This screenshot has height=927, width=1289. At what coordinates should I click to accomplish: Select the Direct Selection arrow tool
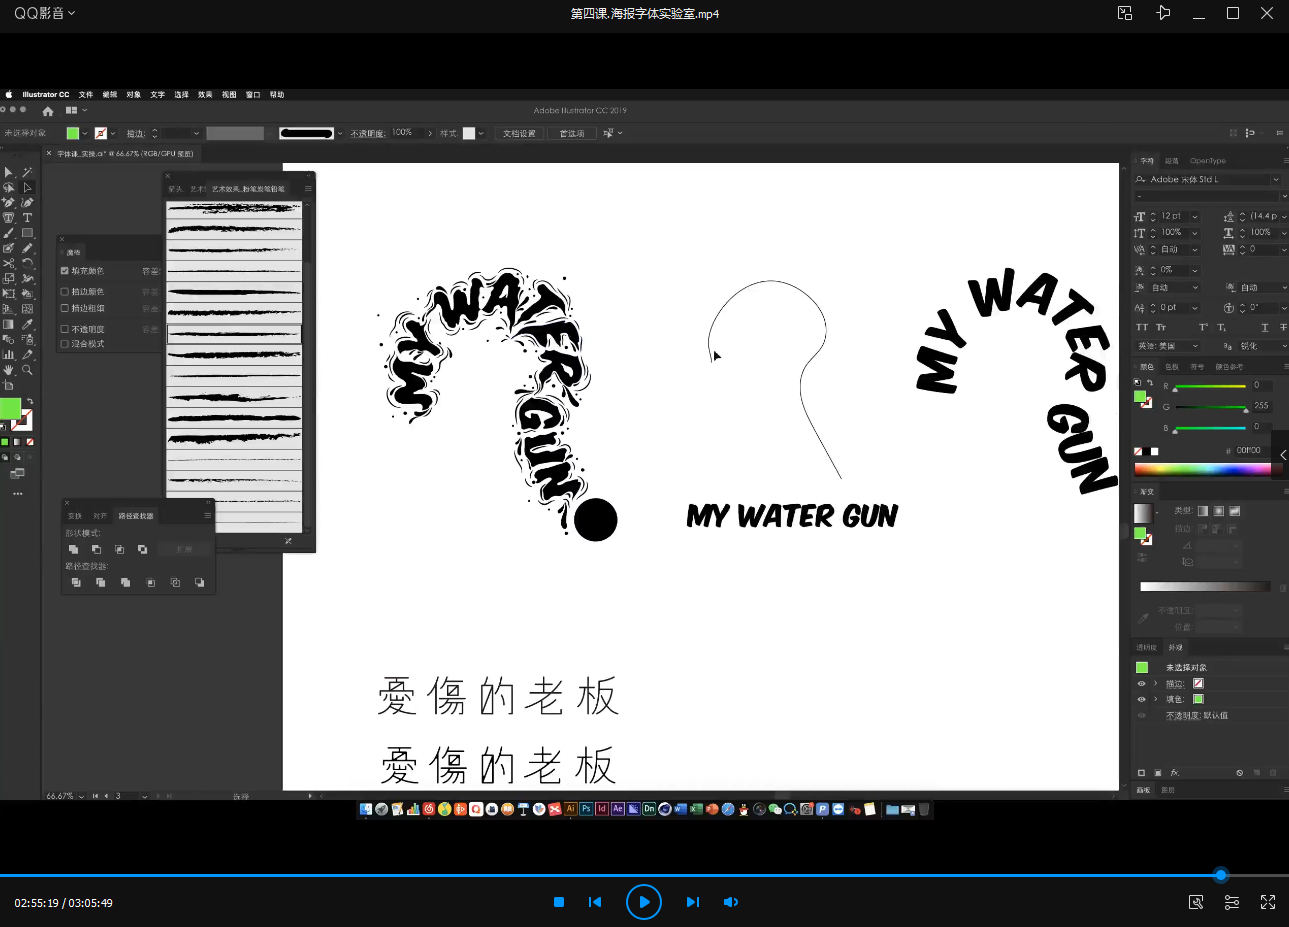coord(27,187)
